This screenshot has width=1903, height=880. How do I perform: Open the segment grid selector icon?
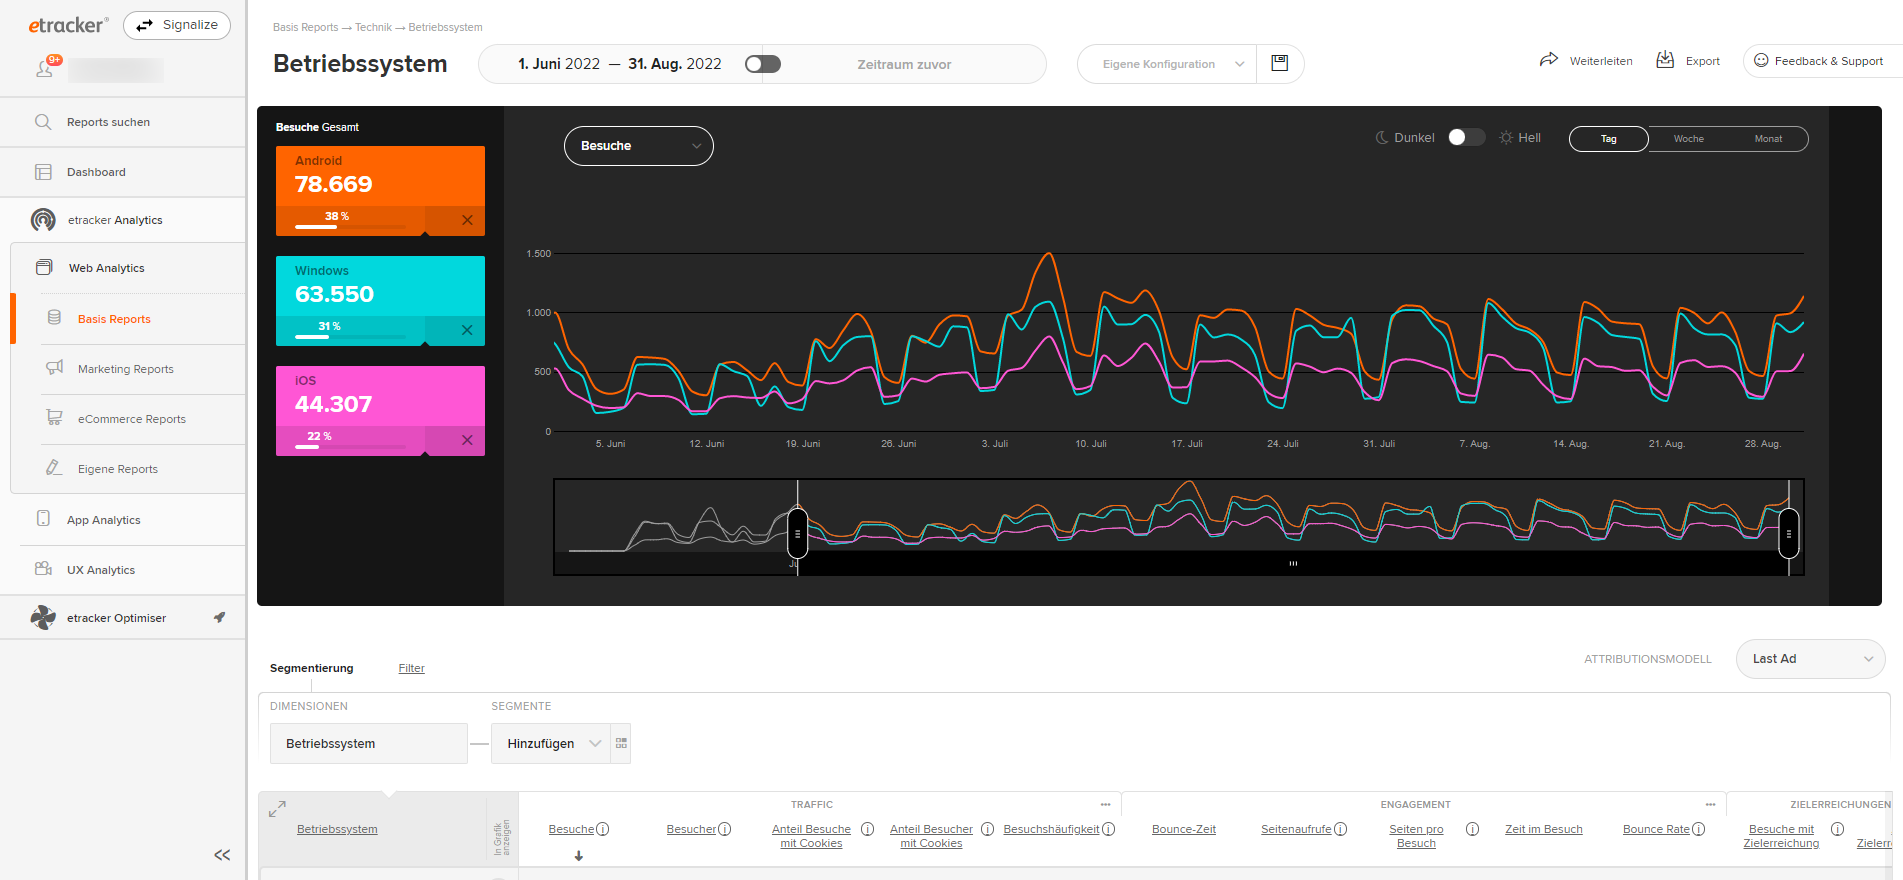tap(621, 743)
